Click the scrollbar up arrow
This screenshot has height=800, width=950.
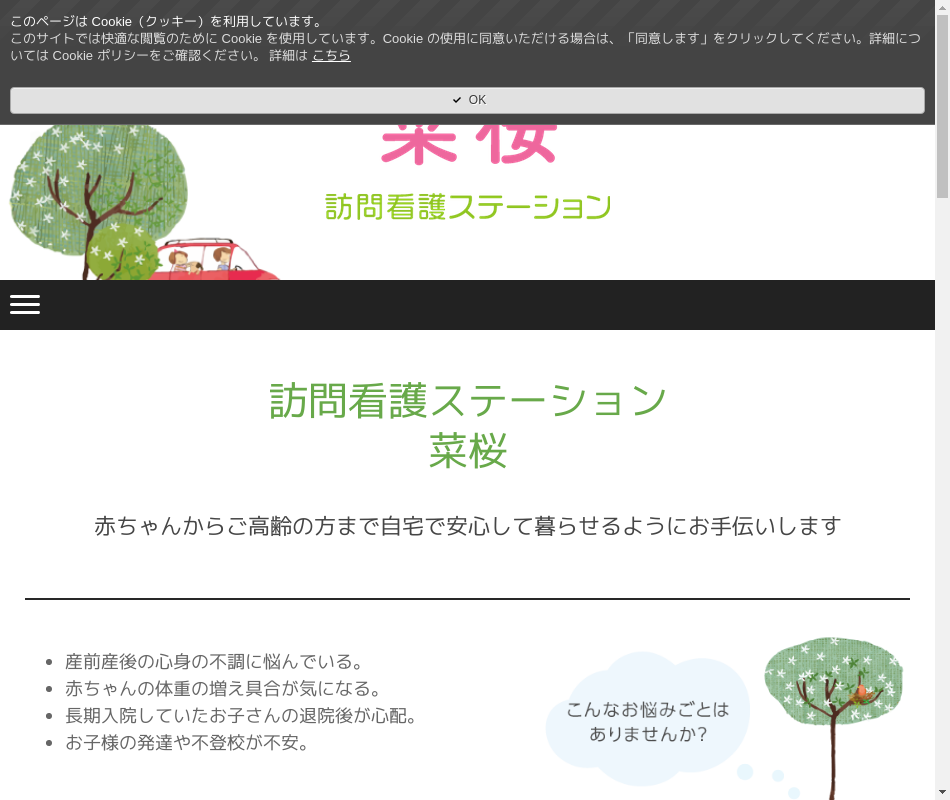click(x=942, y=7)
